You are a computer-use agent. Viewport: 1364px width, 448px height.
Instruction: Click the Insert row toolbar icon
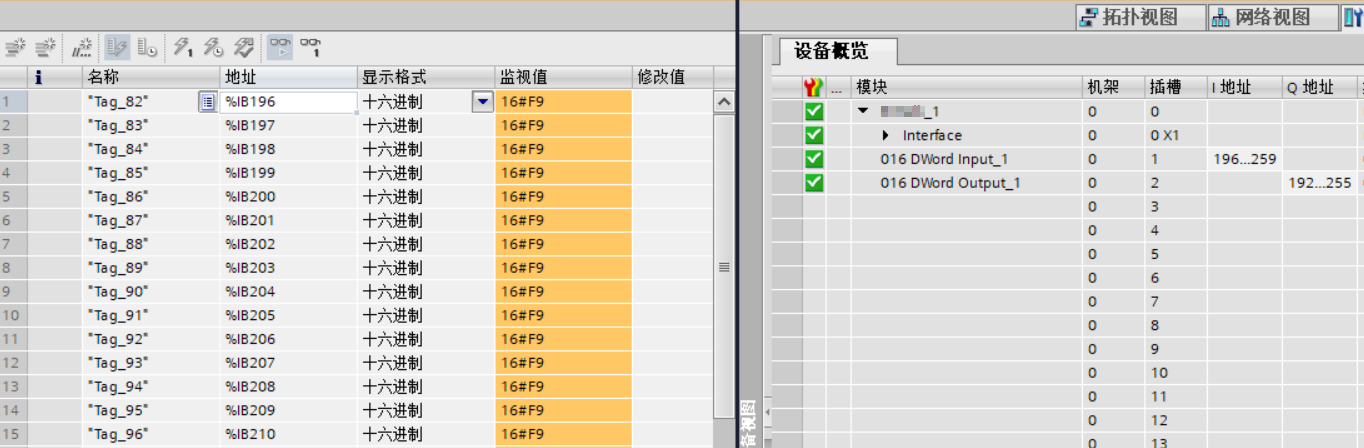point(14,46)
